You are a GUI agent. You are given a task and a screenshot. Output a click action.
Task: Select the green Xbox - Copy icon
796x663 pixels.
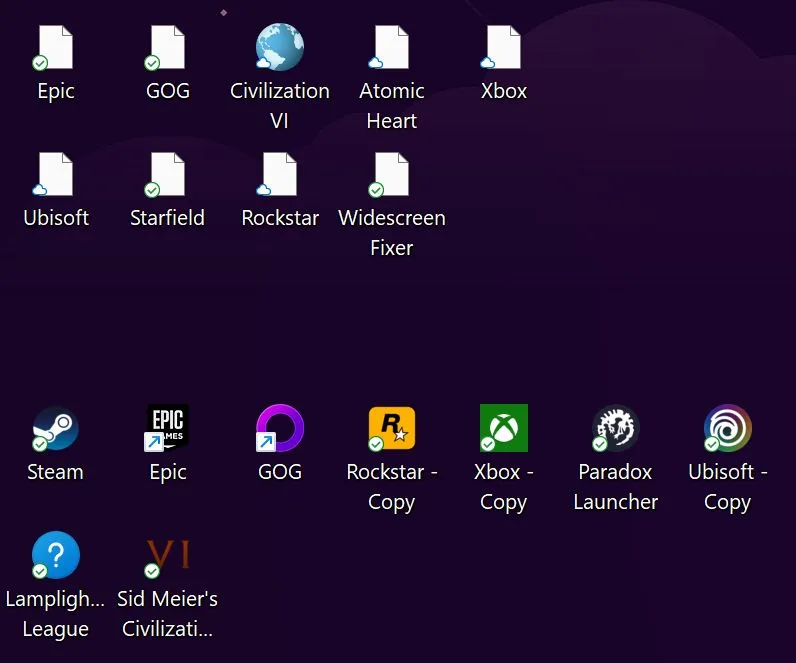(x=504, y=428)
